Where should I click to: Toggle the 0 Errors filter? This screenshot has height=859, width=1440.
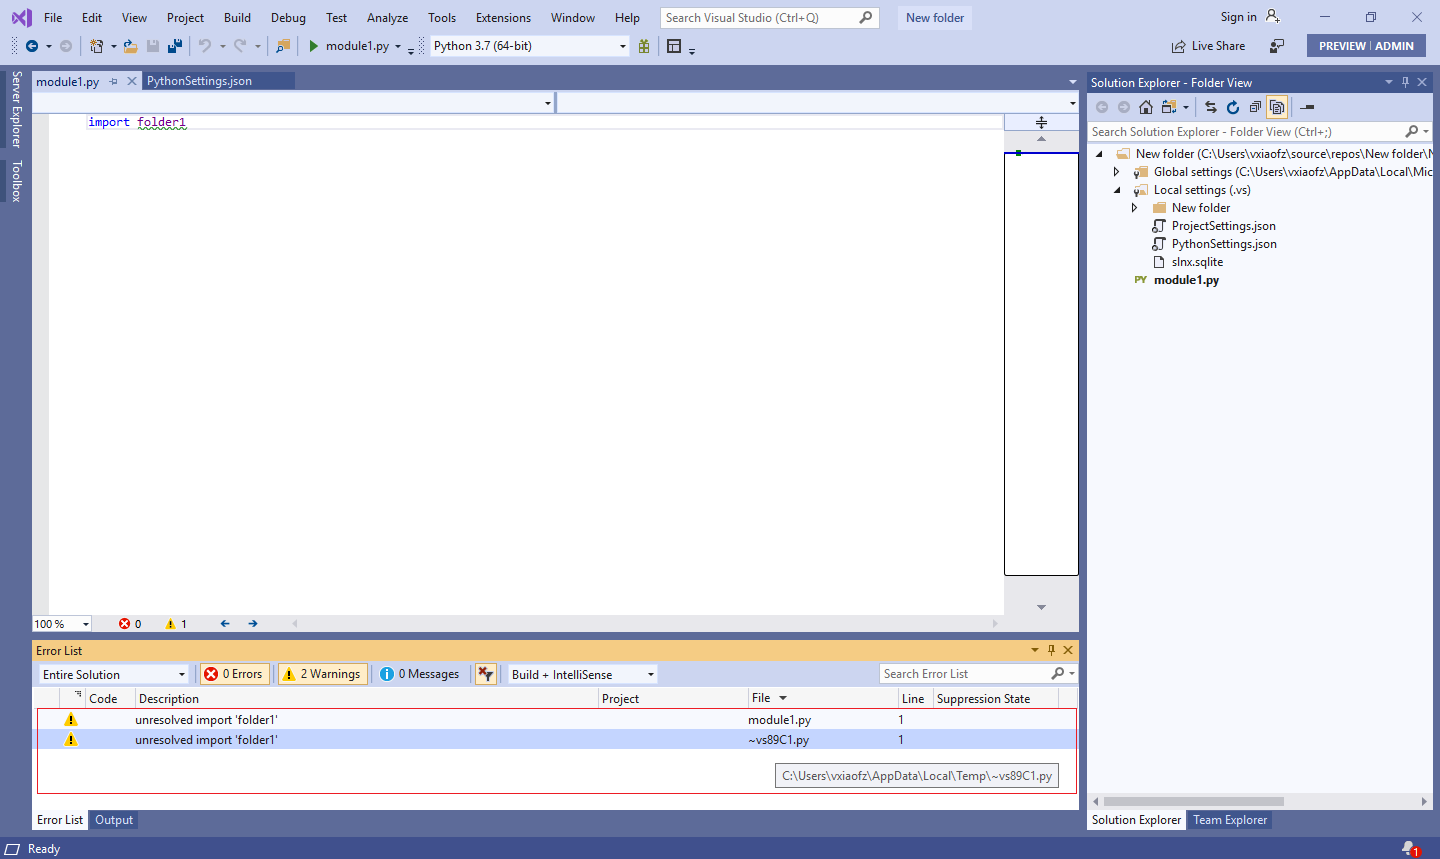point(234,673)
